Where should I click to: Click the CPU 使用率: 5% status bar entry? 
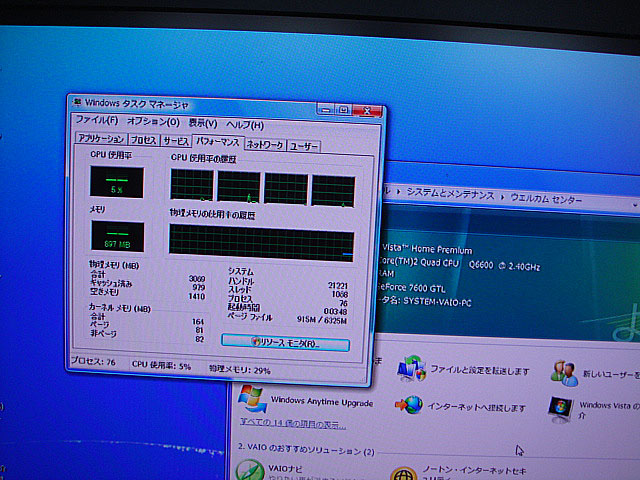coord(161,365)
